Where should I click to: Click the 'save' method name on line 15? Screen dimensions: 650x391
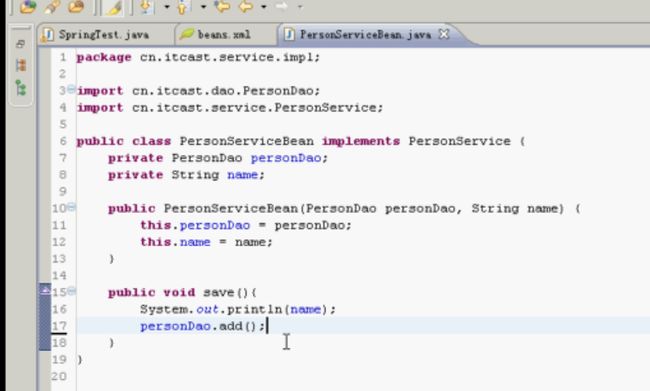[x=219, y=293]
